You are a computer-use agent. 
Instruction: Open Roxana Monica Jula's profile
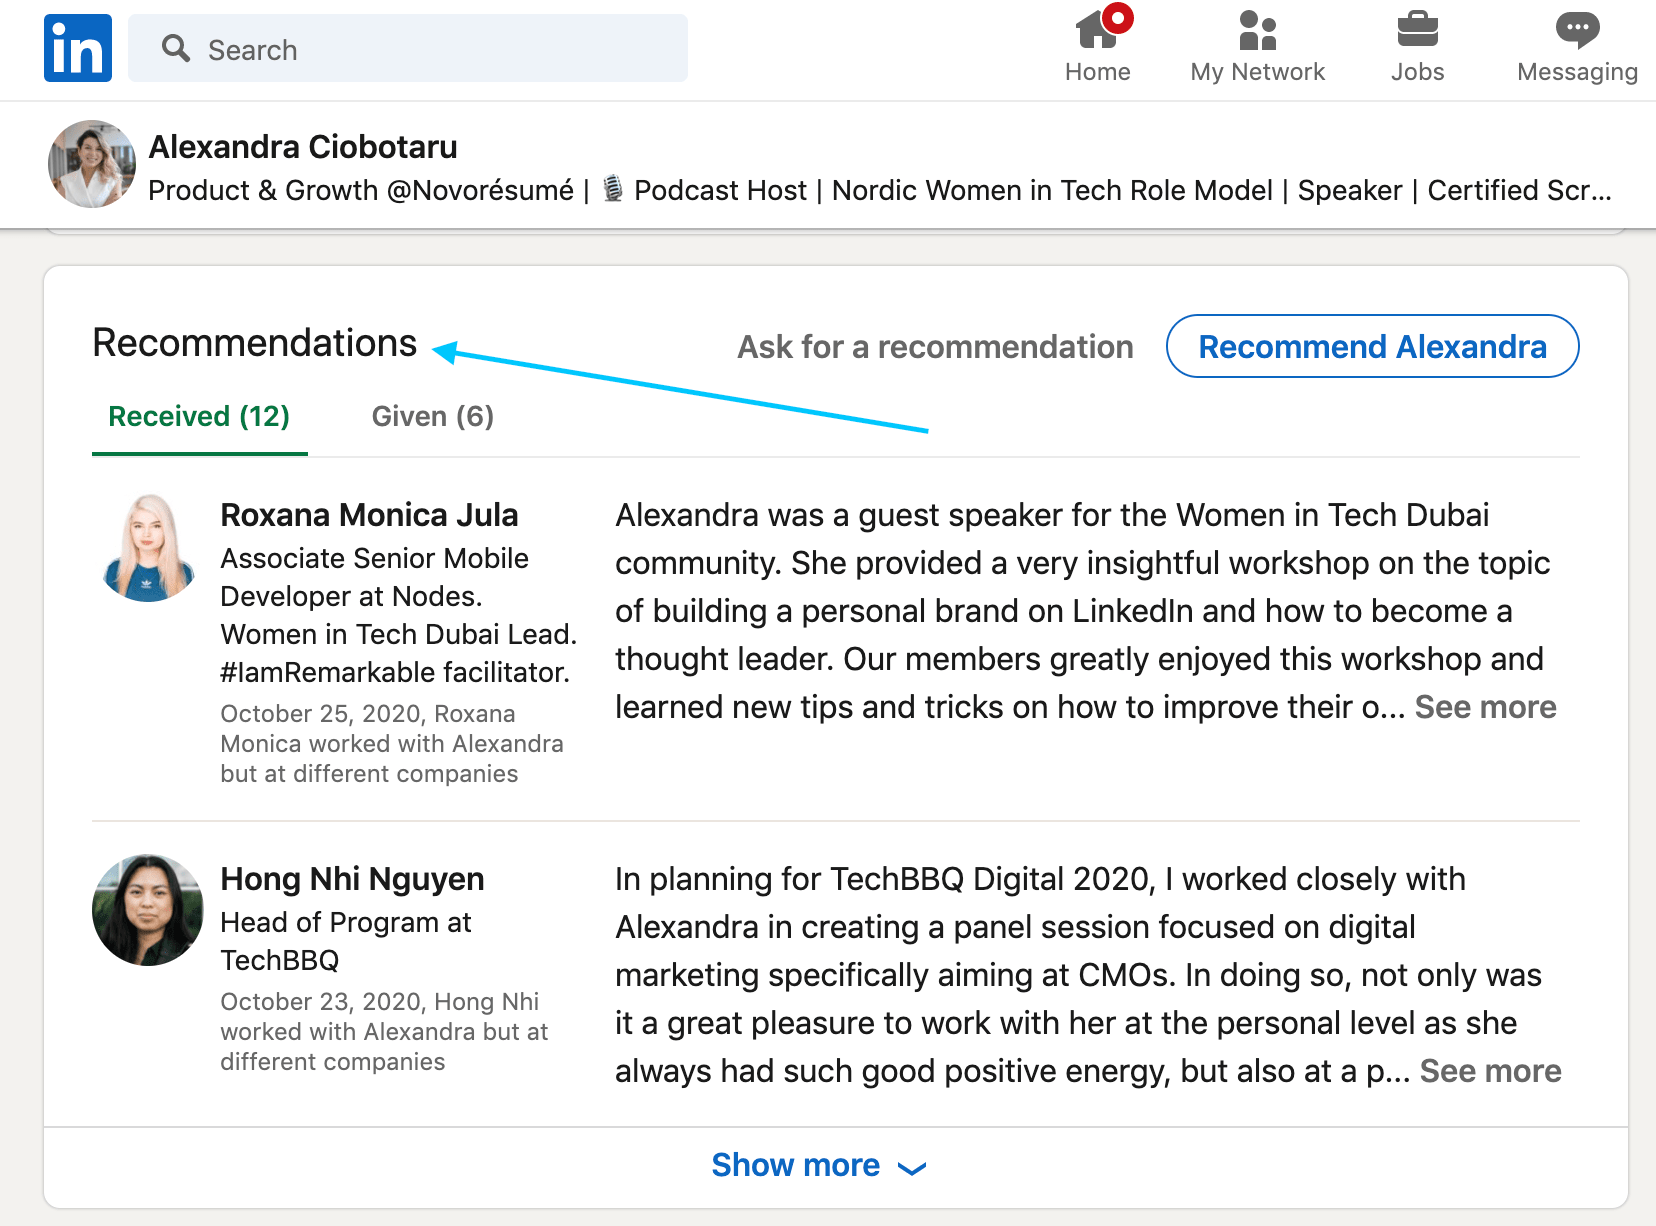369,514
